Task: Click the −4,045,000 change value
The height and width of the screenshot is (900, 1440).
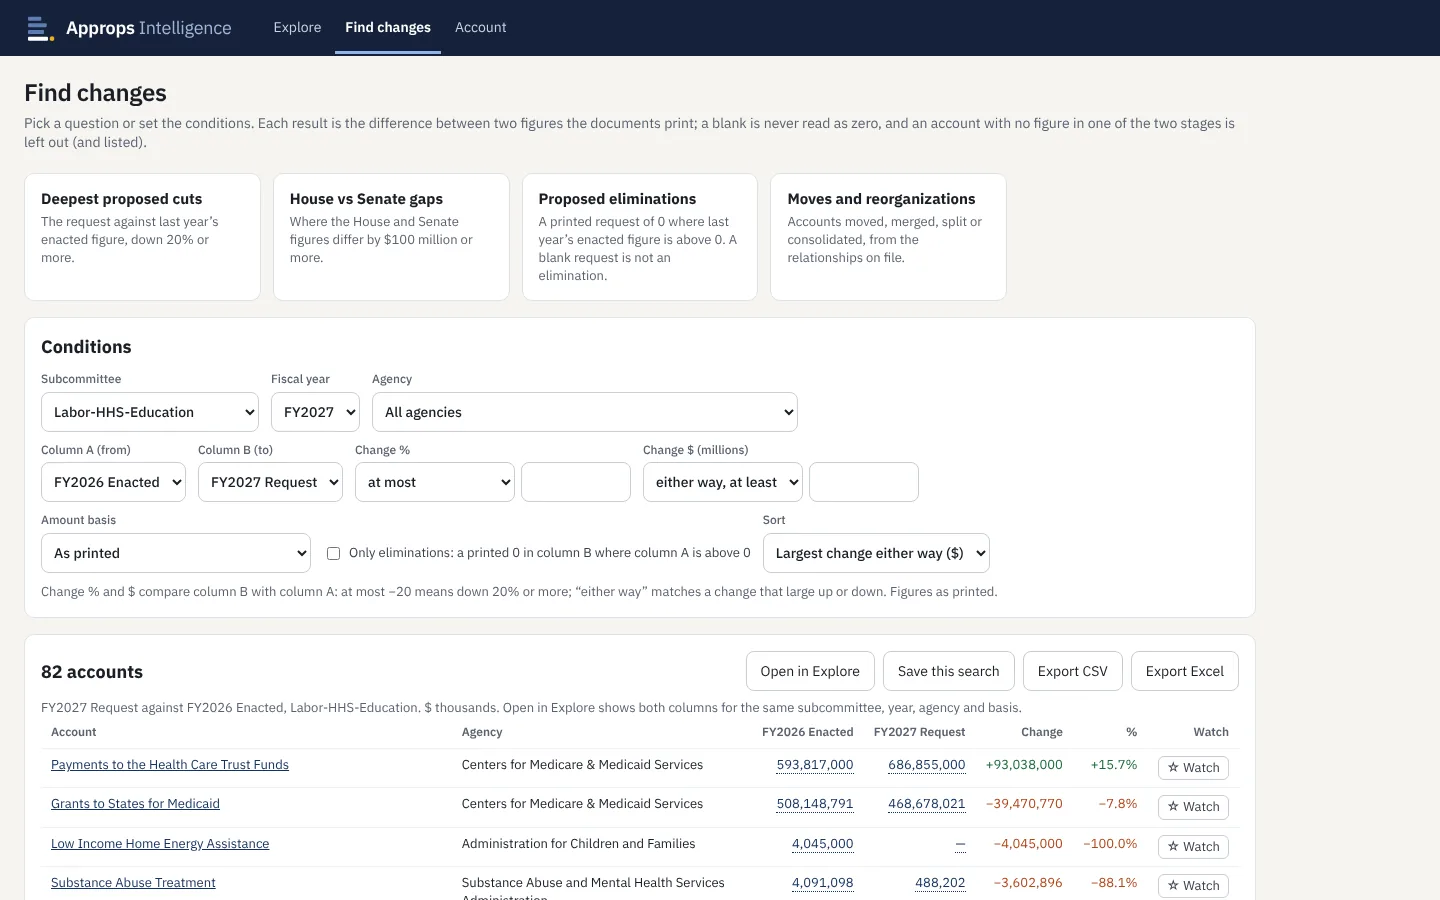Action: point(1028,844)
